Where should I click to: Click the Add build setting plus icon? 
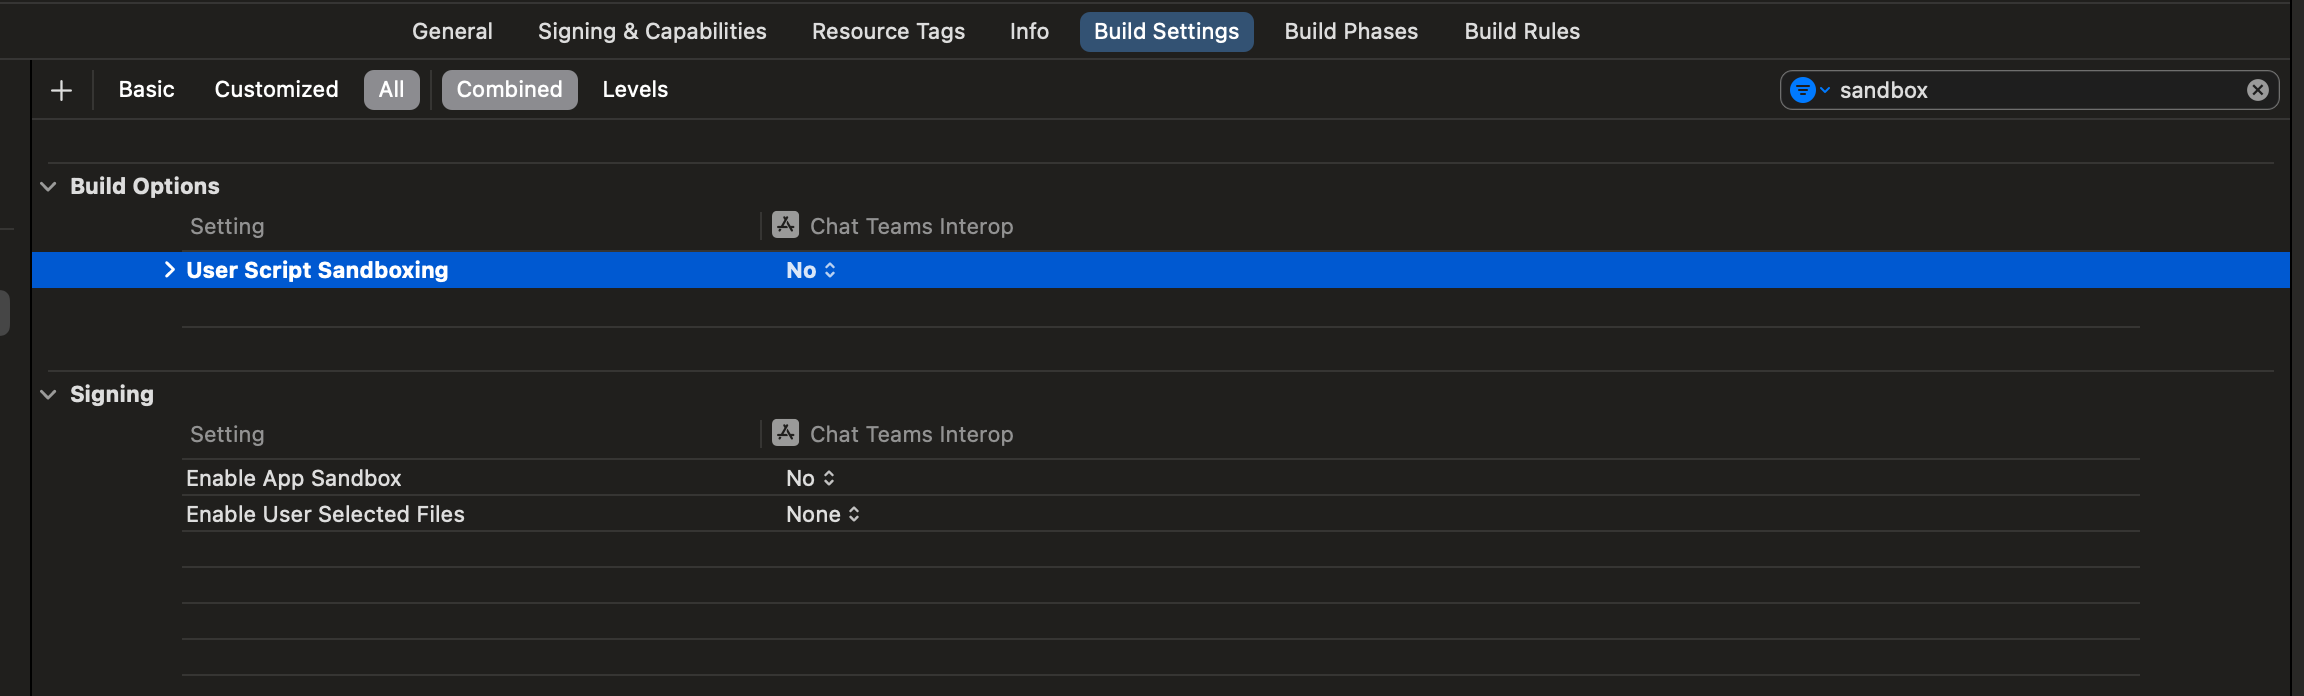[61, 89]
